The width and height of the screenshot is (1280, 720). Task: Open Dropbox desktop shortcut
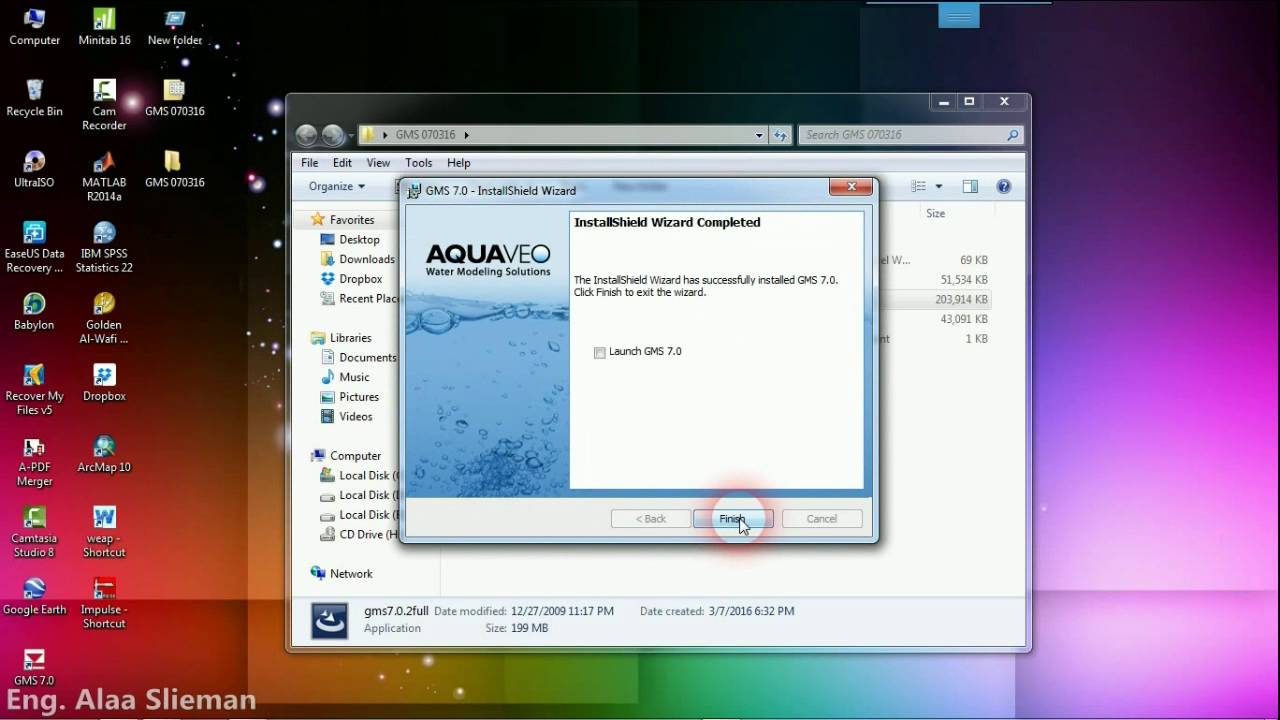104,381
